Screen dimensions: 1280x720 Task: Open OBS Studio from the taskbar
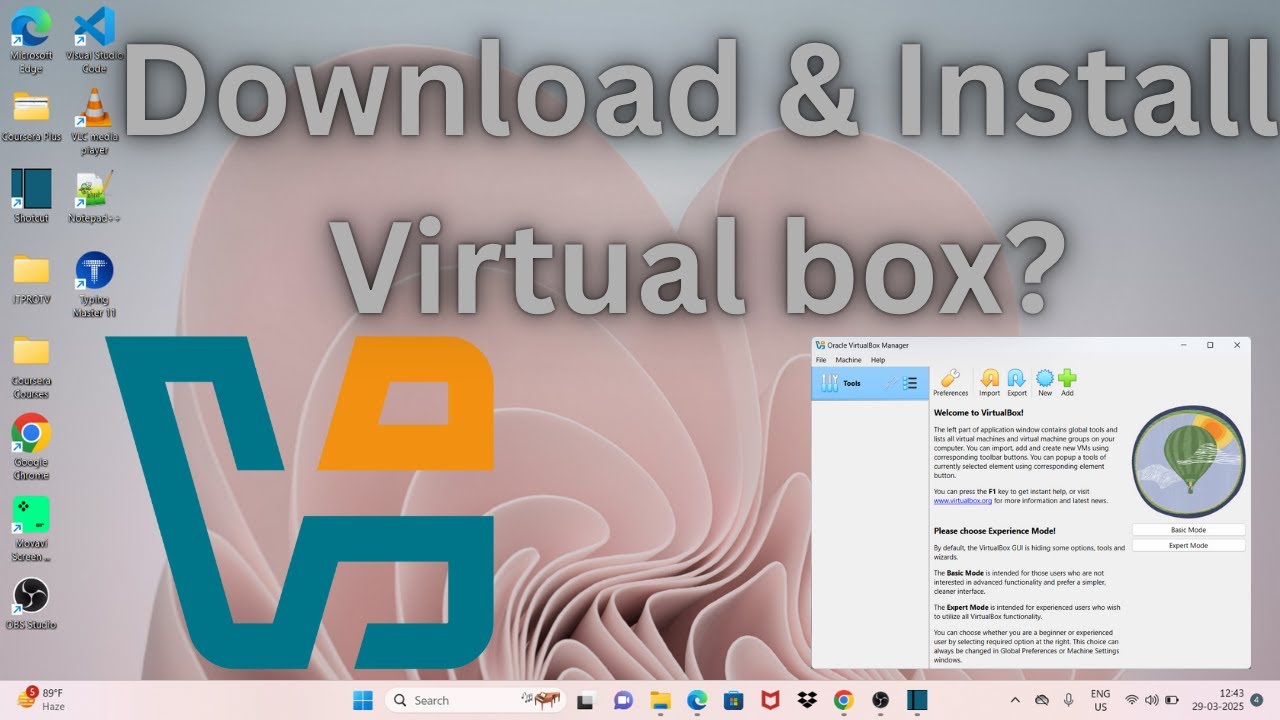click(x=880, y=700)
